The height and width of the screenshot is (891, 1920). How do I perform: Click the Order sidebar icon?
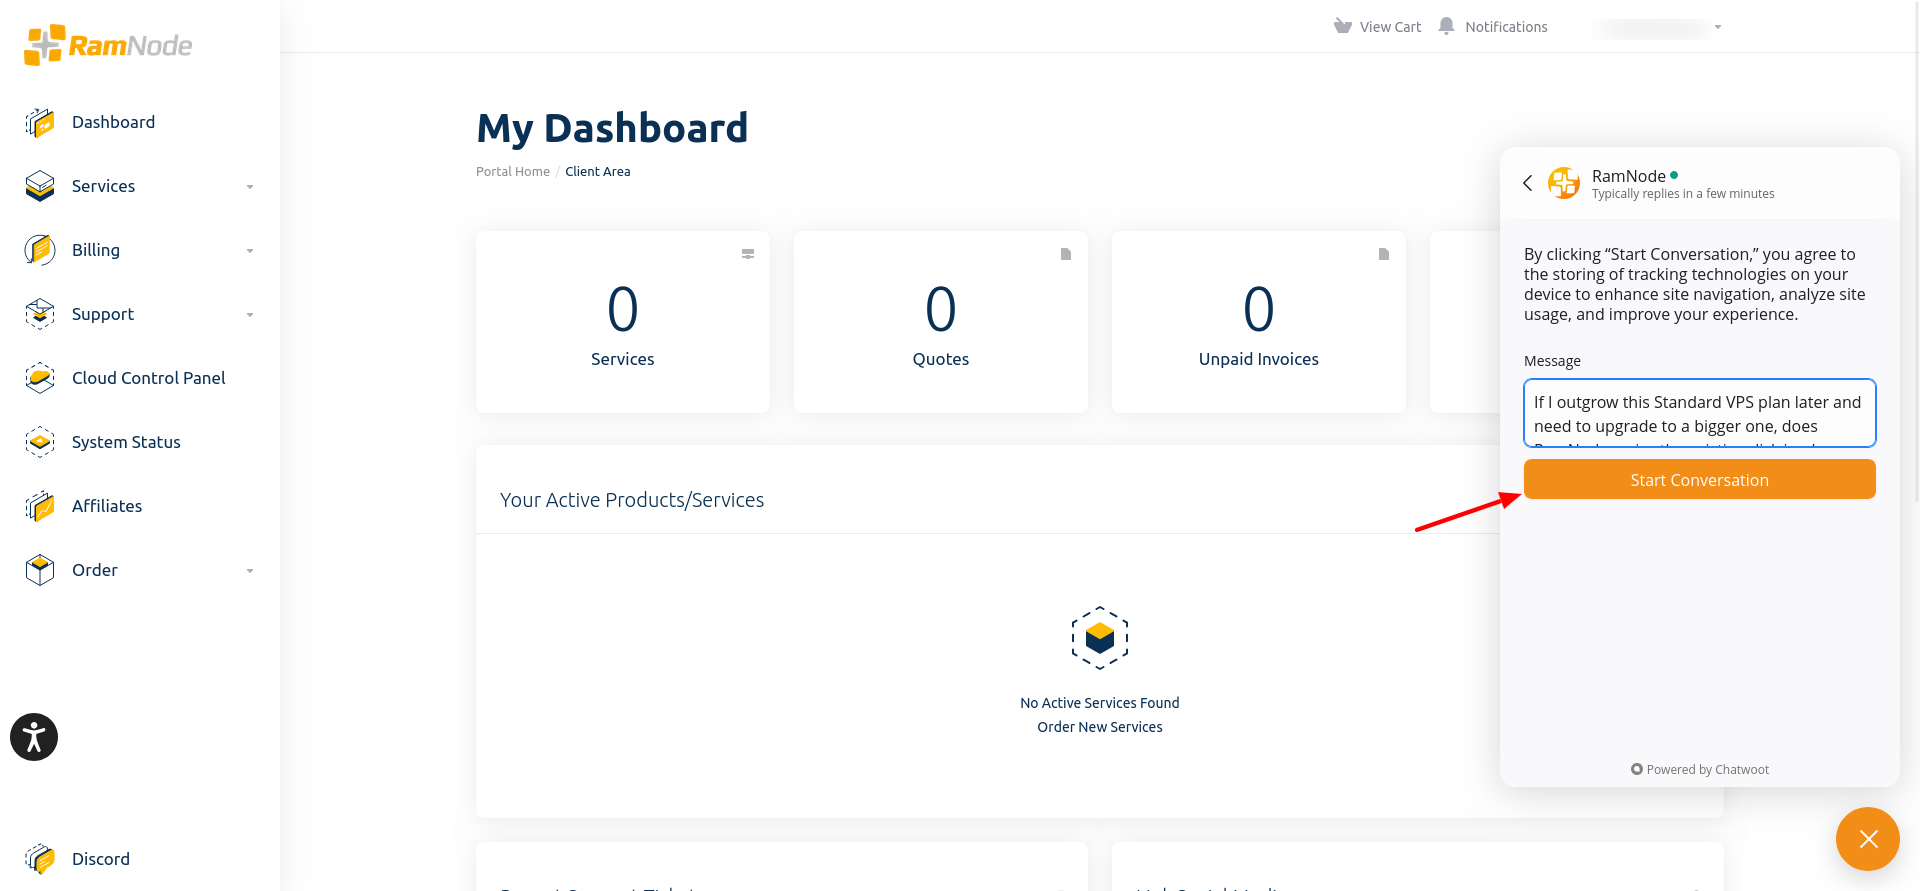pyautogui.click(x=40, y=570)
